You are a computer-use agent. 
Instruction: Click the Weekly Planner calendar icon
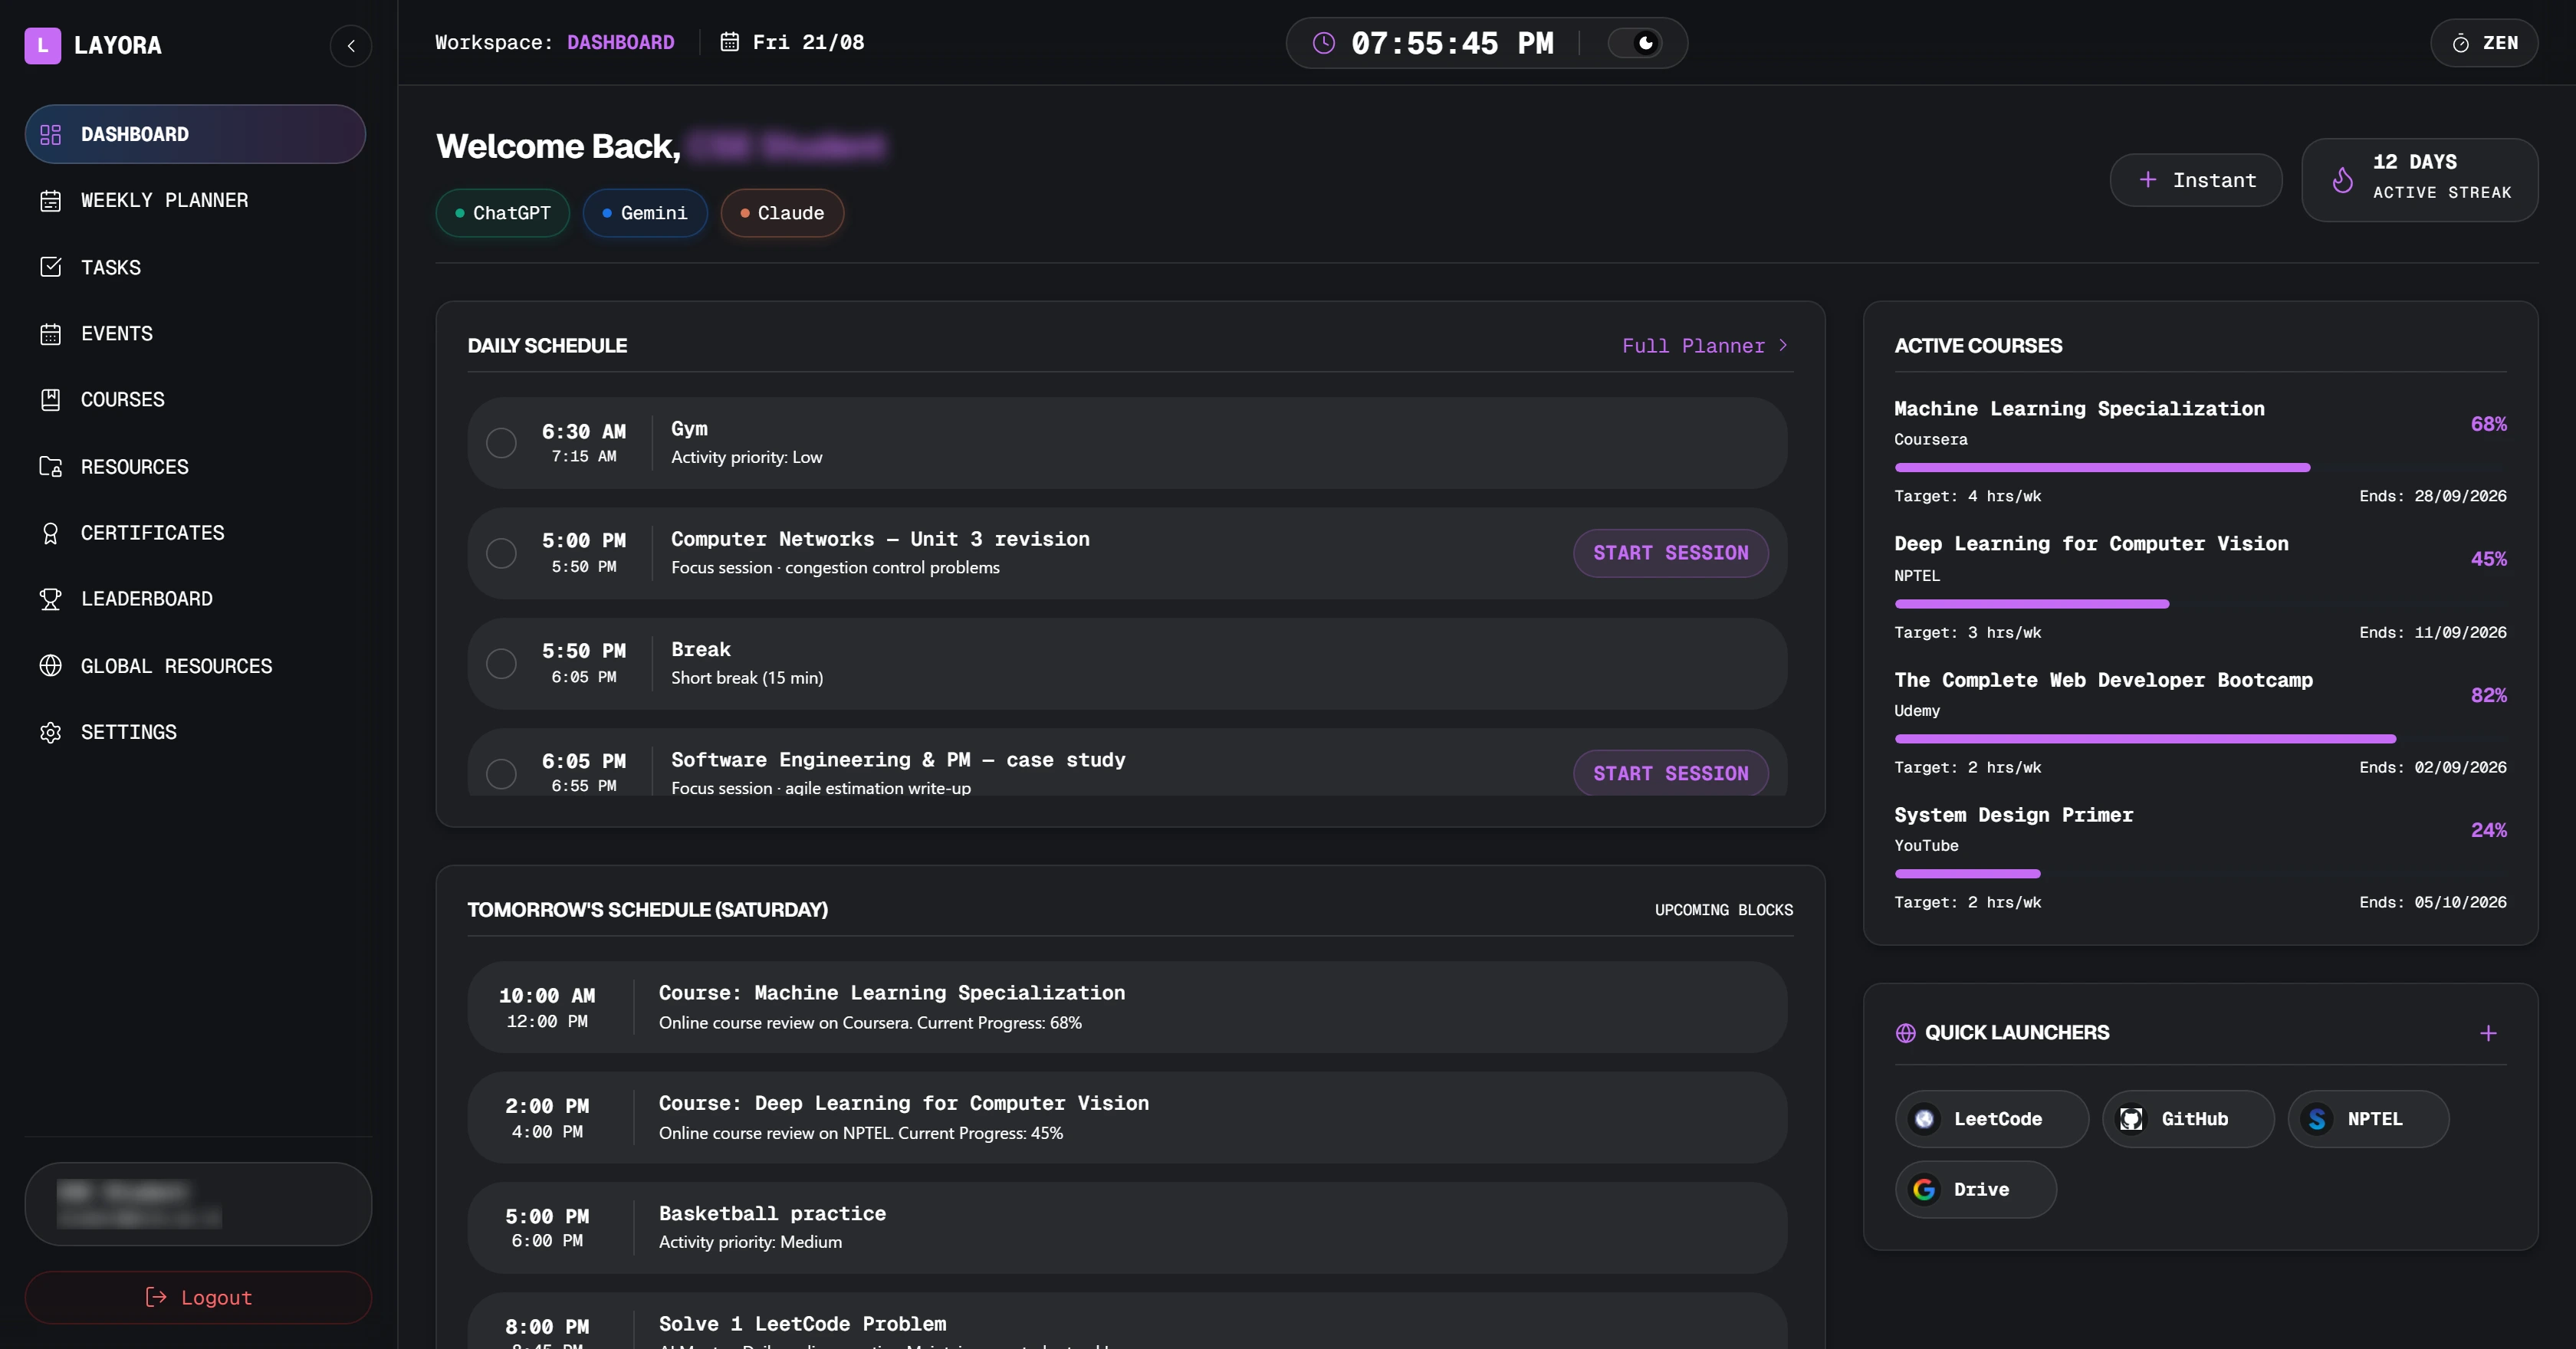[x=50, y=200]
